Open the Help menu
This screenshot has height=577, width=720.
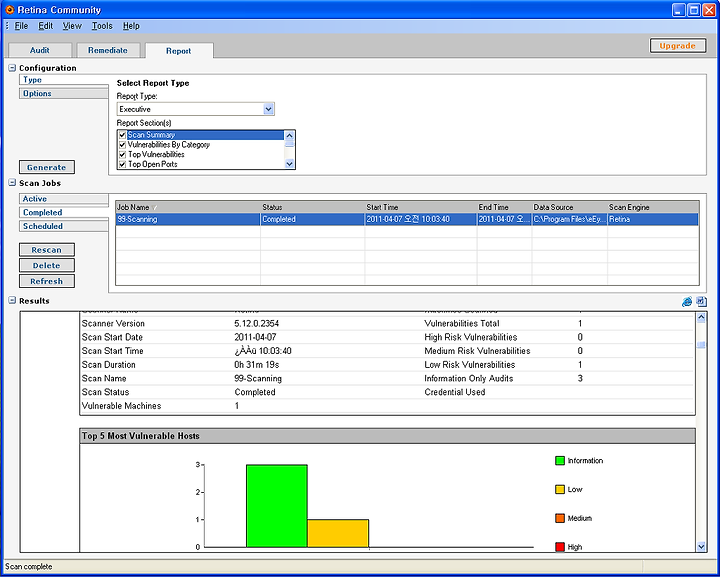[x=131, y=26]
